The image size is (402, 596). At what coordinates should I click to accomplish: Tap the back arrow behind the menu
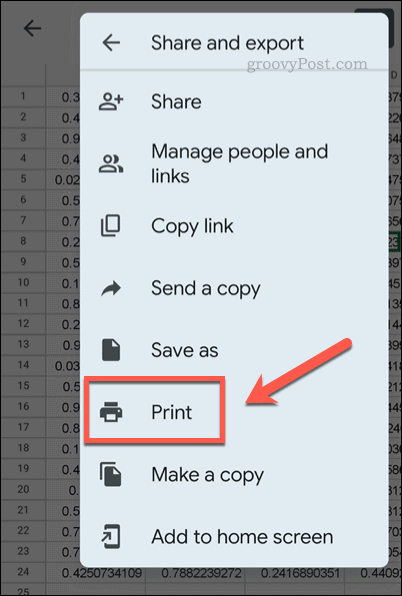coord(32,29)
